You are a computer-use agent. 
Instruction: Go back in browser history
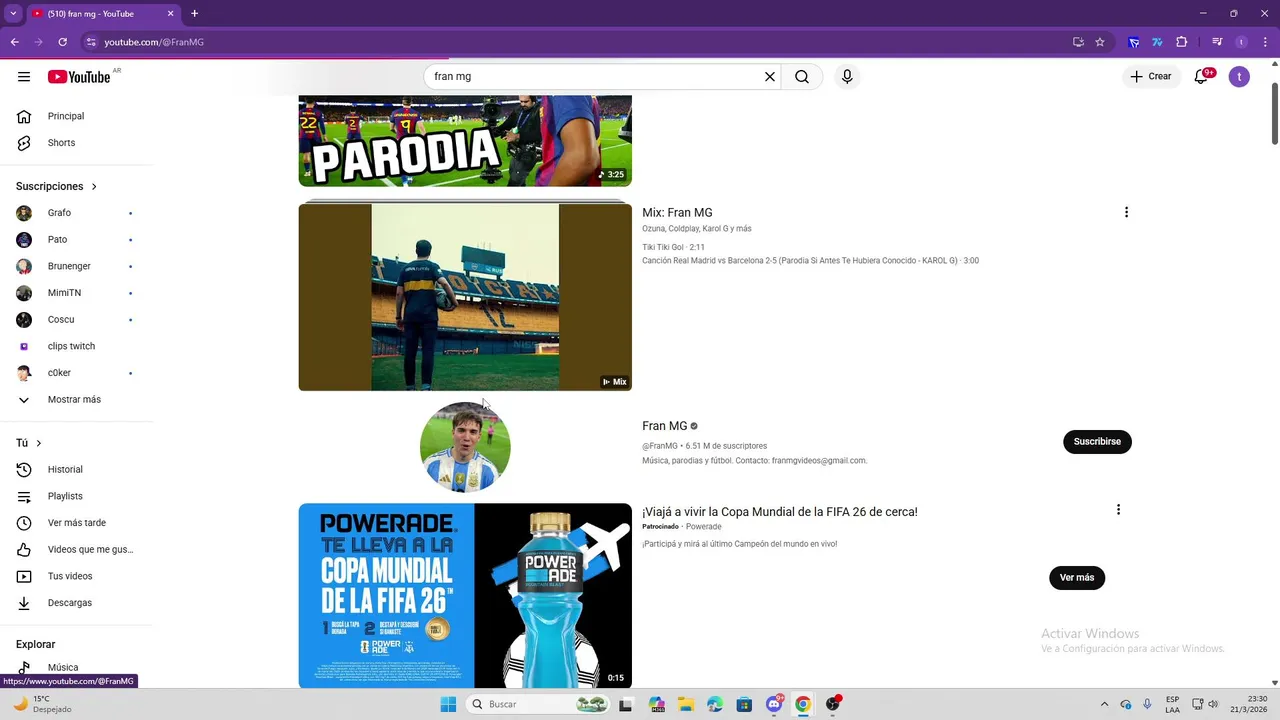pyautogui.click(x=15, y=42)
